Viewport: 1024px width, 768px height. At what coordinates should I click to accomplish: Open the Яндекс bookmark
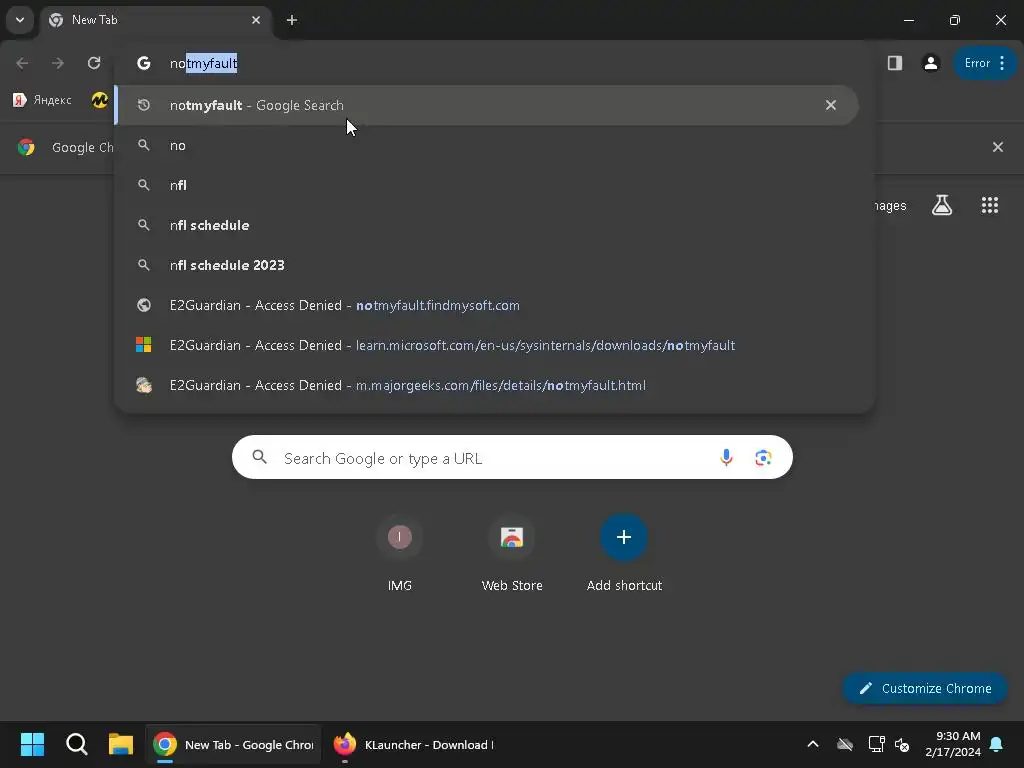(x=42, y=100)
